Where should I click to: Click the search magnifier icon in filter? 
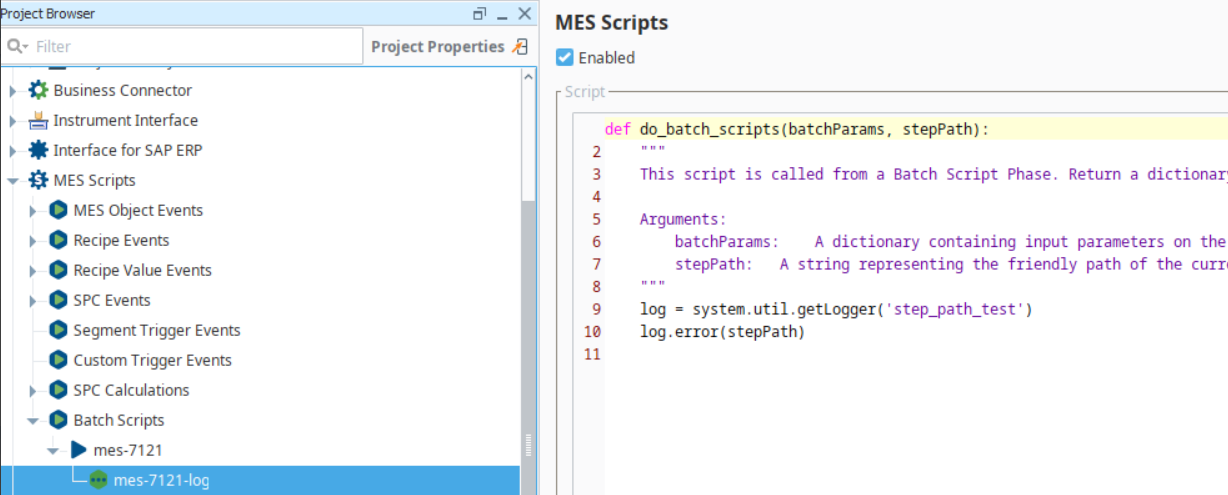pos(17,46)
